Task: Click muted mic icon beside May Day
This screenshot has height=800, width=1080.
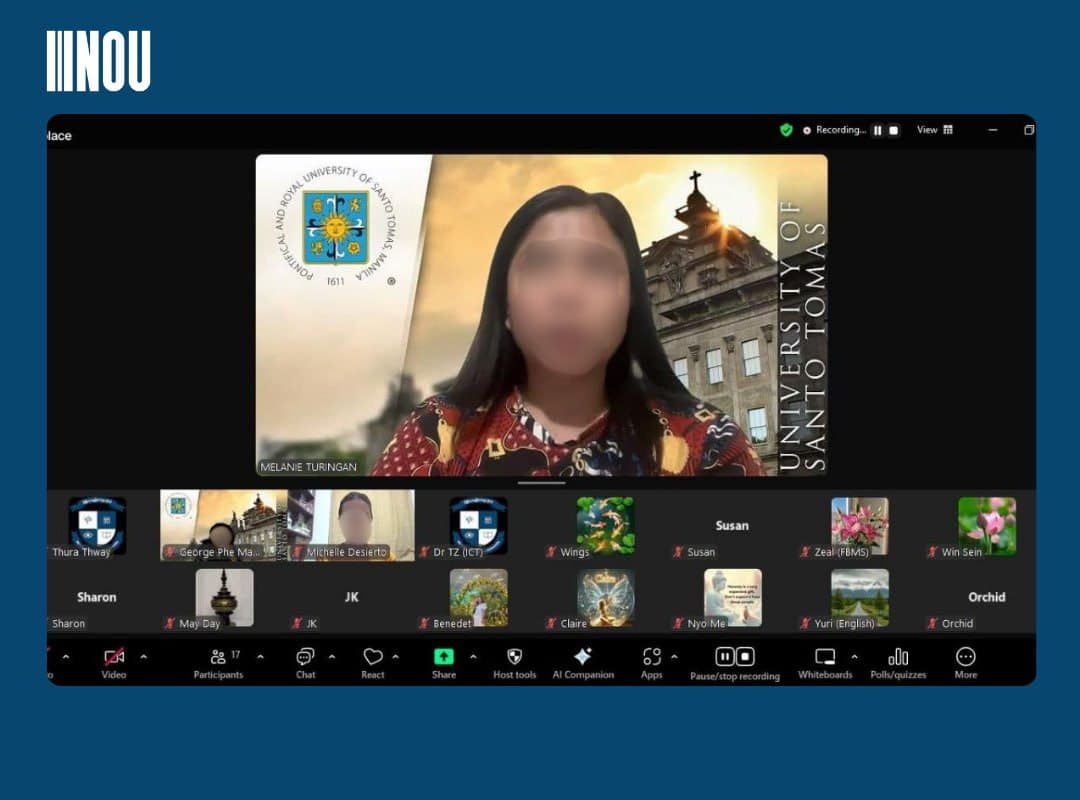Action: pos(169,624)
